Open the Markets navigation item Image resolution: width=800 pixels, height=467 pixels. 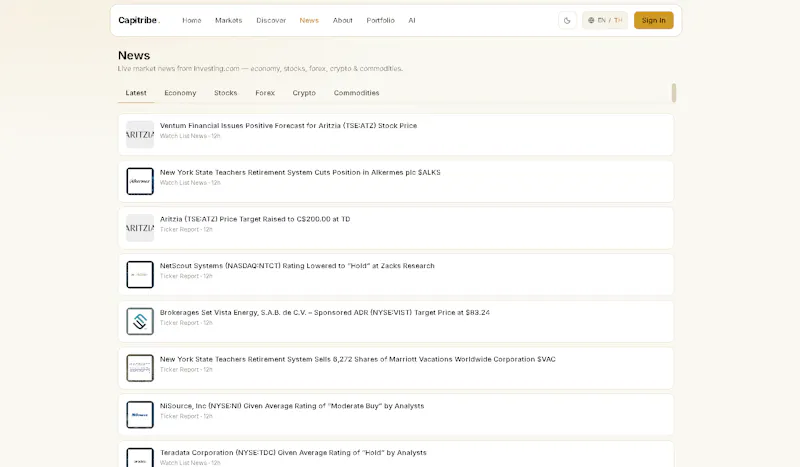pyautogui.click(x=229, y=20)
